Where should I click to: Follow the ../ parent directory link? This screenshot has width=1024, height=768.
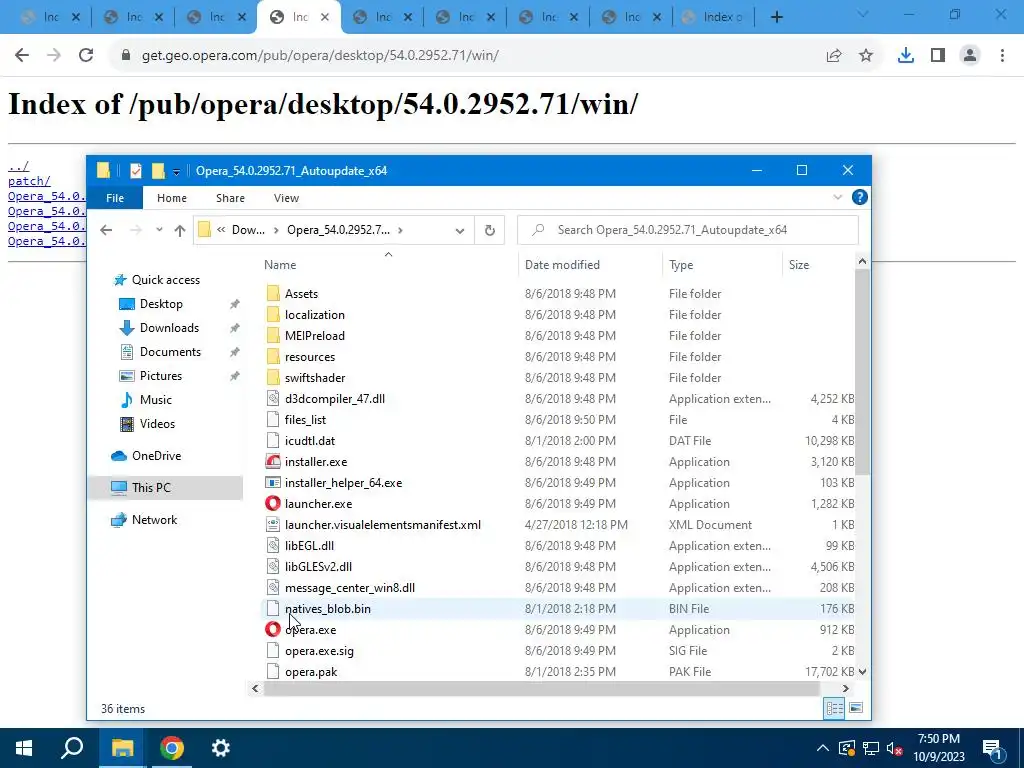(x=18, y=166)
